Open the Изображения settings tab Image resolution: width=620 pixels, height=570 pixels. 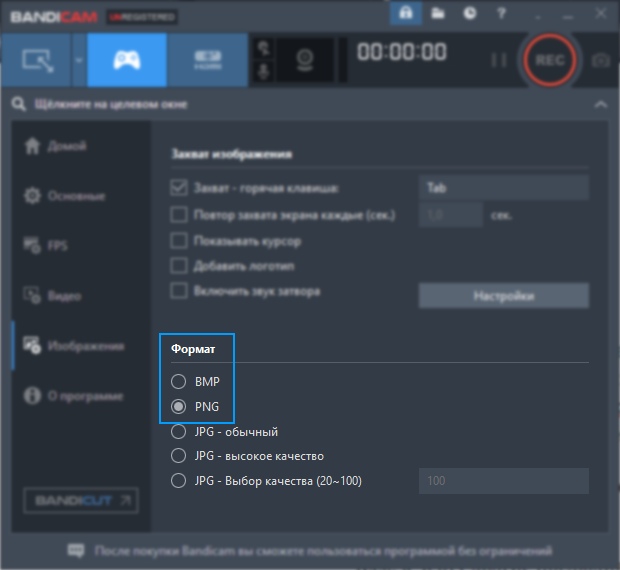[x=81, y=346]
